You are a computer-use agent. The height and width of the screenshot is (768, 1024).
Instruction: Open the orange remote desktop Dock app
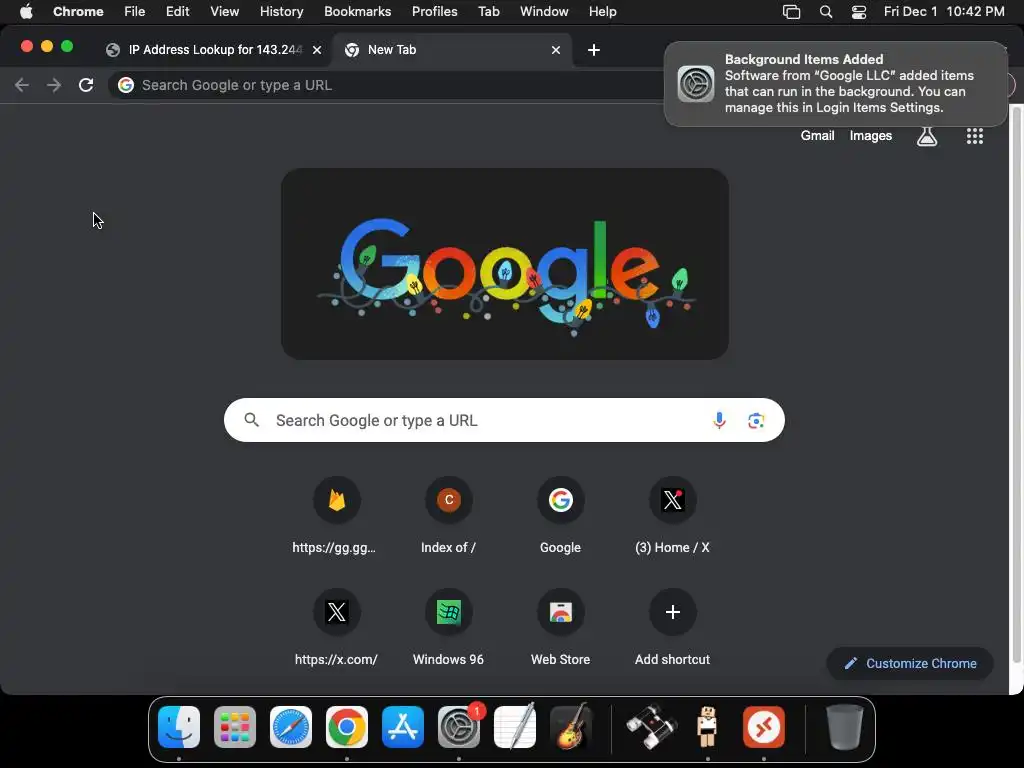click(763, 726)
